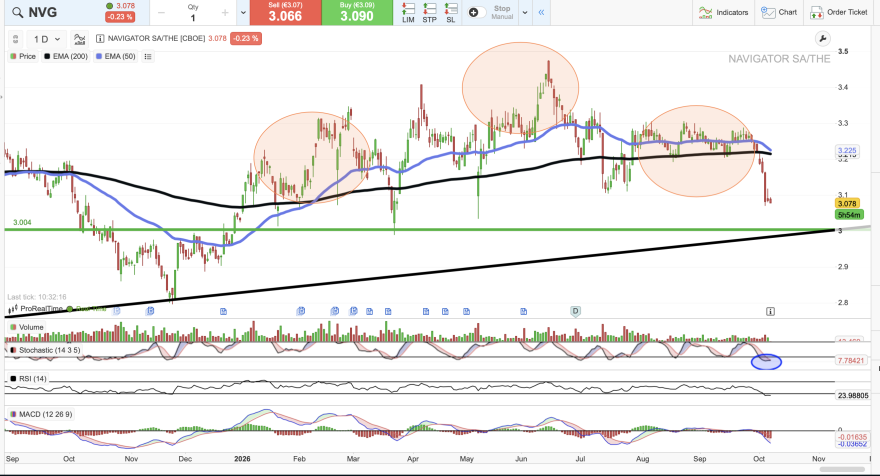Image resolution: width=880 pixels, height=476 pixels.
Task: Click the horizontal scrollbar thumb at bottom
Action: click(x=840, y=469)
